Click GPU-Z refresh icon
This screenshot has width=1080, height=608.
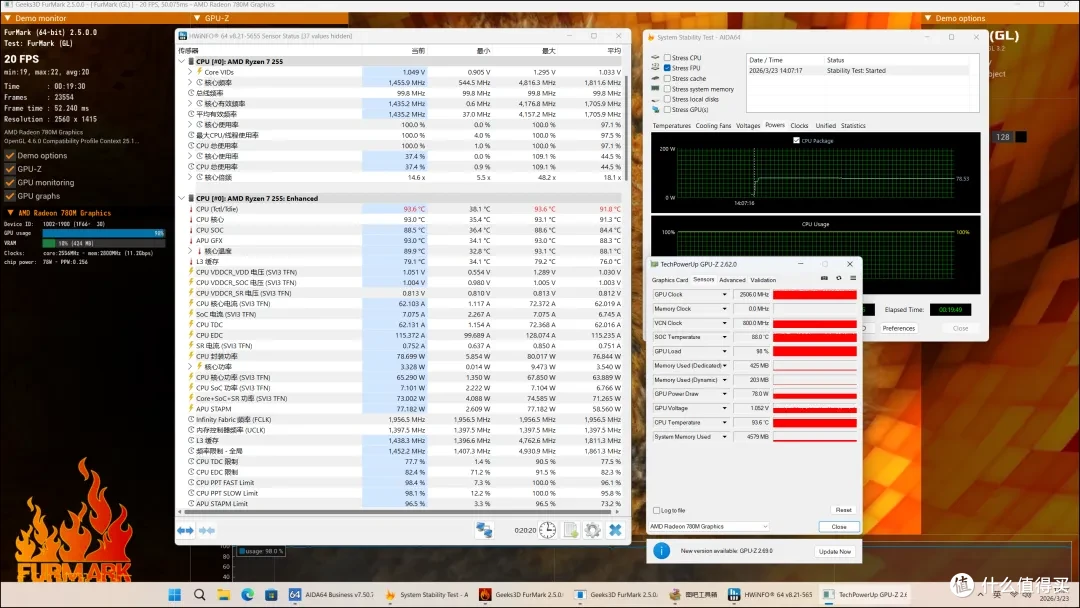point(838,278)
